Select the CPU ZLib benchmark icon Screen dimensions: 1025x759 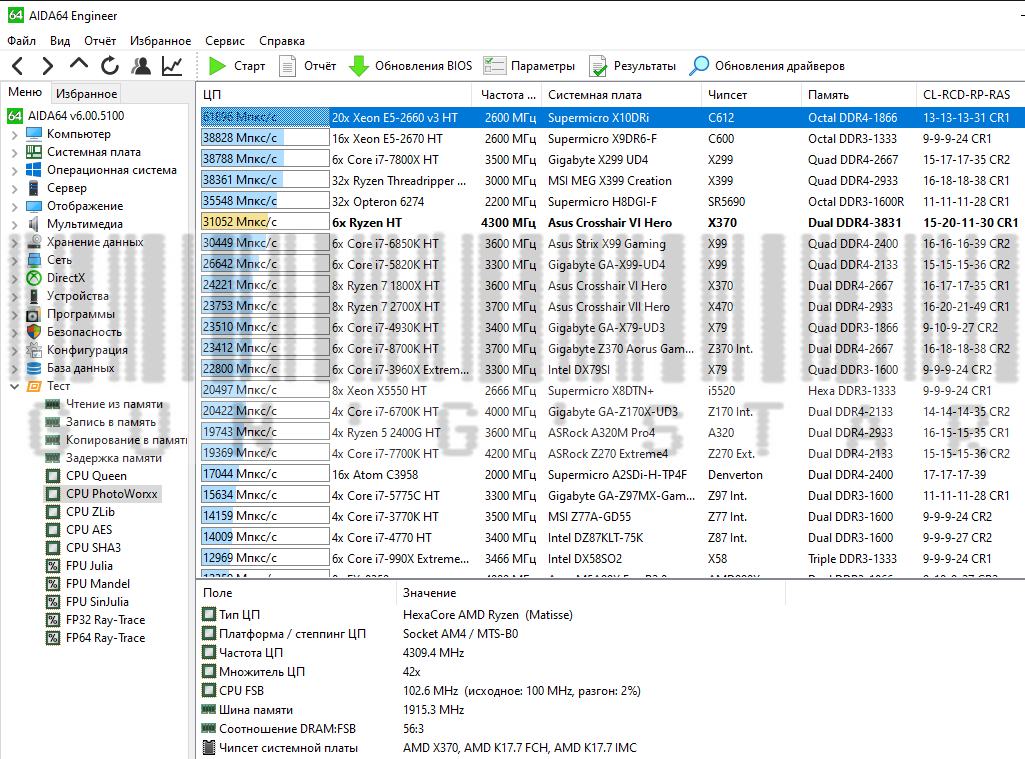pos(53,512)
